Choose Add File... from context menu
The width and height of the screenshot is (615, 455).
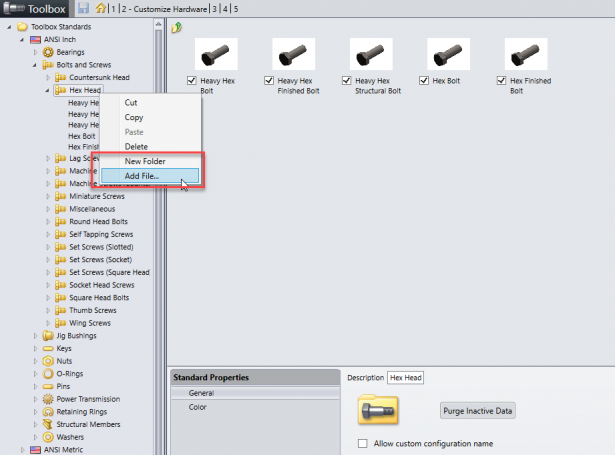tap(150, 176)
